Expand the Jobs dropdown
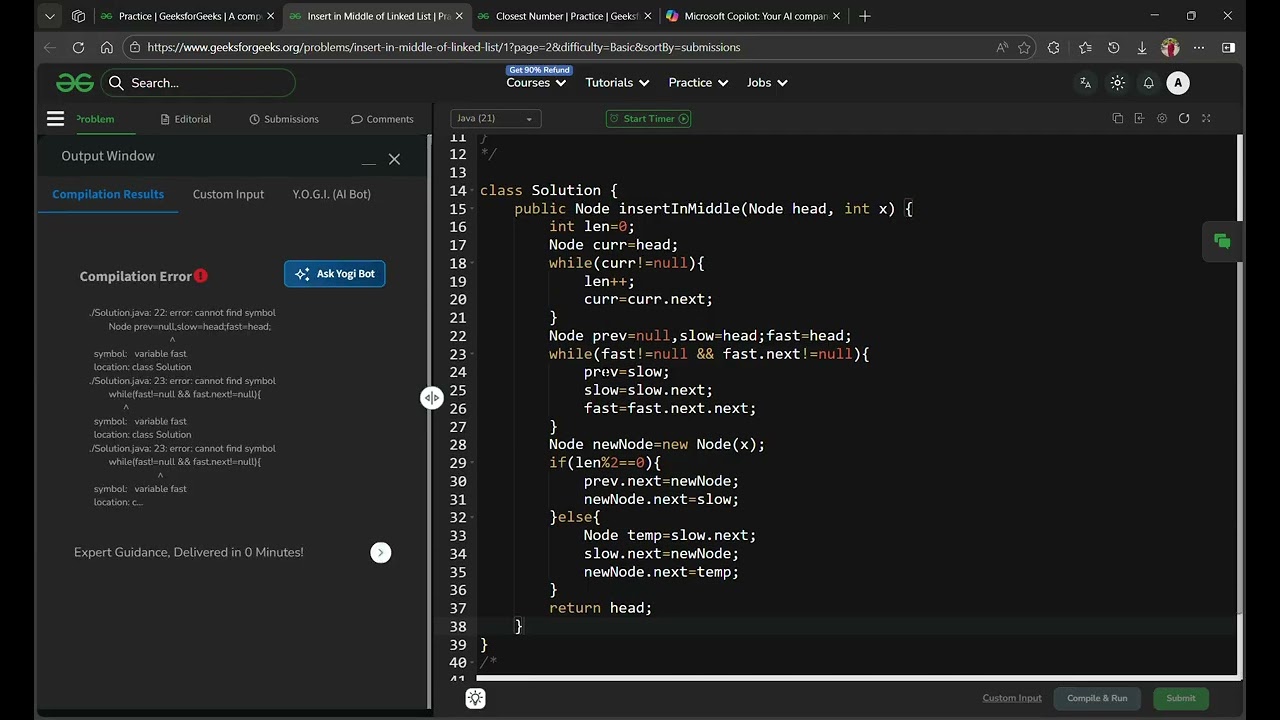The width and height of the screenshot is (1280, 720). pos(767,83)
